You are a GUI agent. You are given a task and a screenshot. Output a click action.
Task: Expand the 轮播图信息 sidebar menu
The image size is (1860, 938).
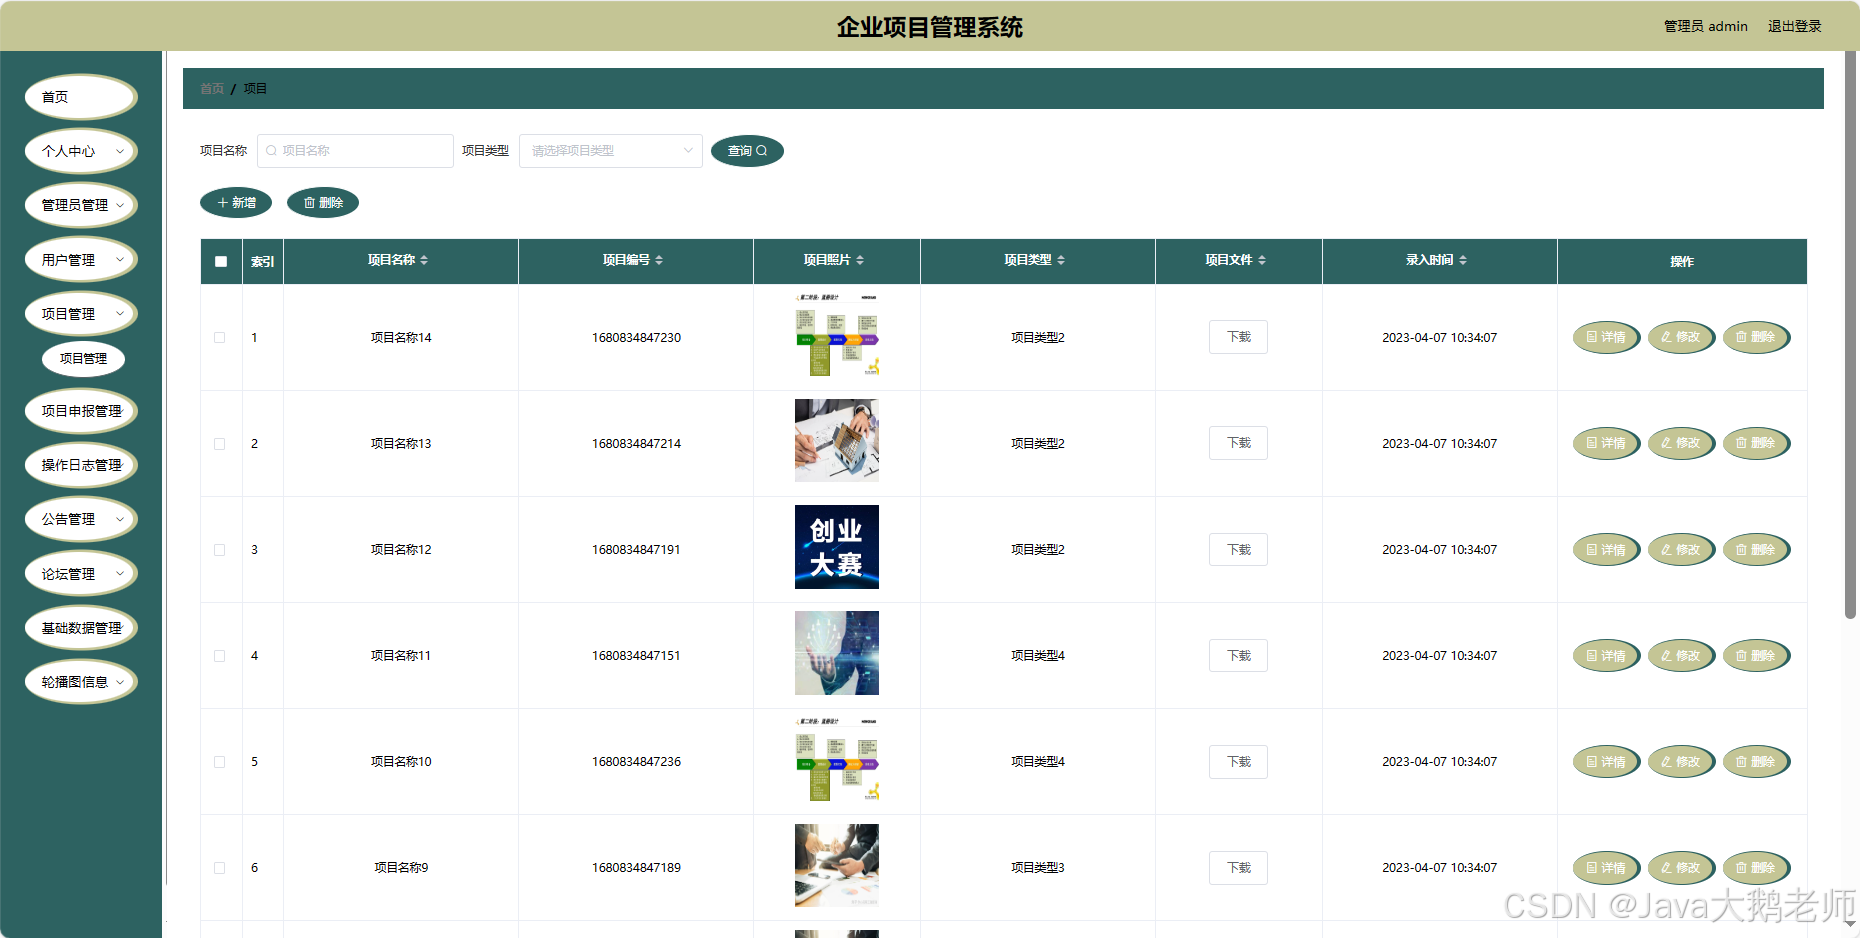tap(81, 682)
